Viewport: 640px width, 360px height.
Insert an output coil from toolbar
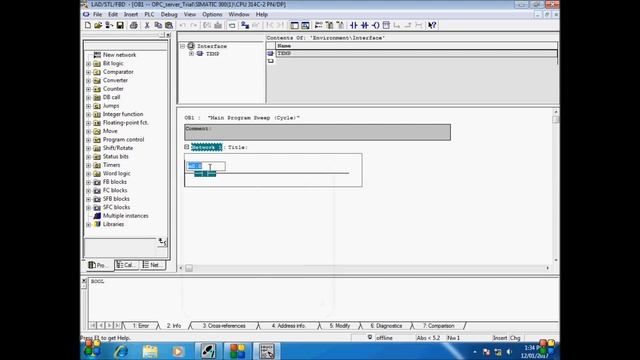tap(376, 25)
